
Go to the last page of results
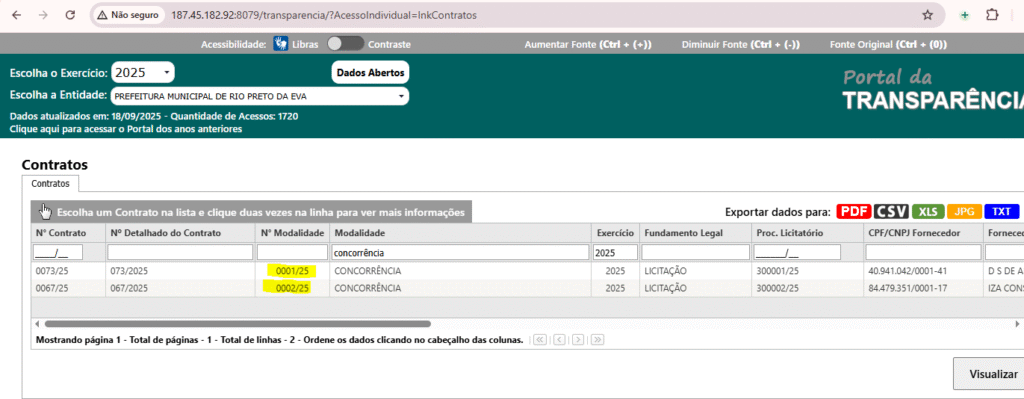click(597, 340)
